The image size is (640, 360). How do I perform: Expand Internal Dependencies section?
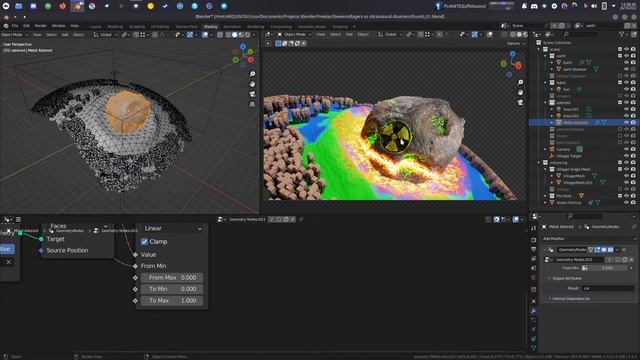[570, 298]
